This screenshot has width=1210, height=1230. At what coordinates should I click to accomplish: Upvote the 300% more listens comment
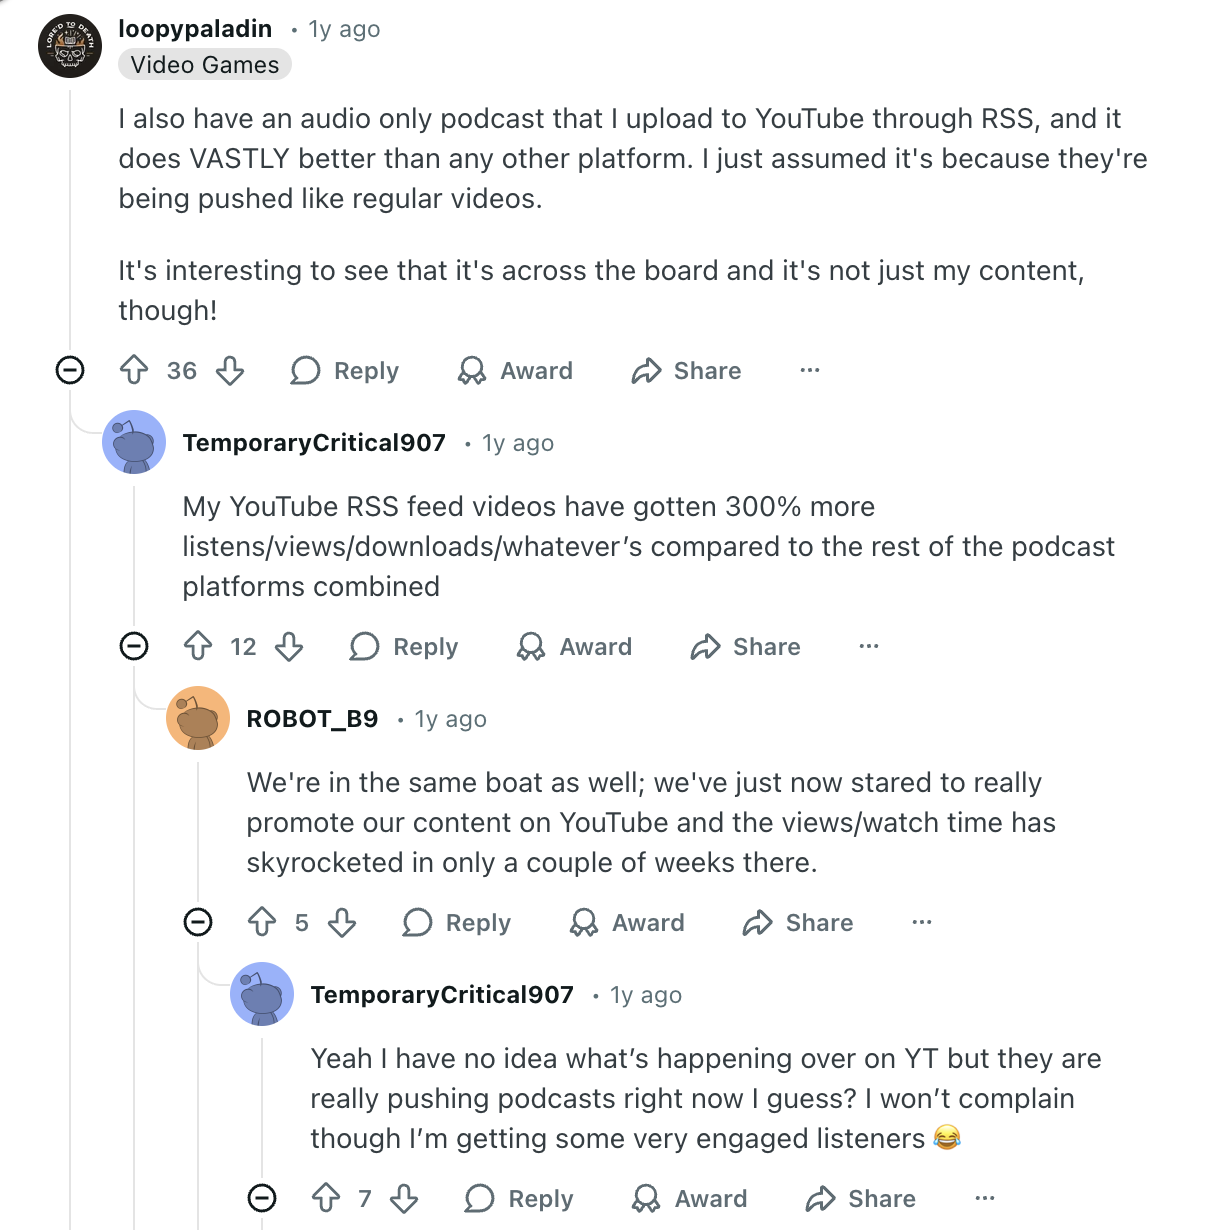(x=198, y=647)
